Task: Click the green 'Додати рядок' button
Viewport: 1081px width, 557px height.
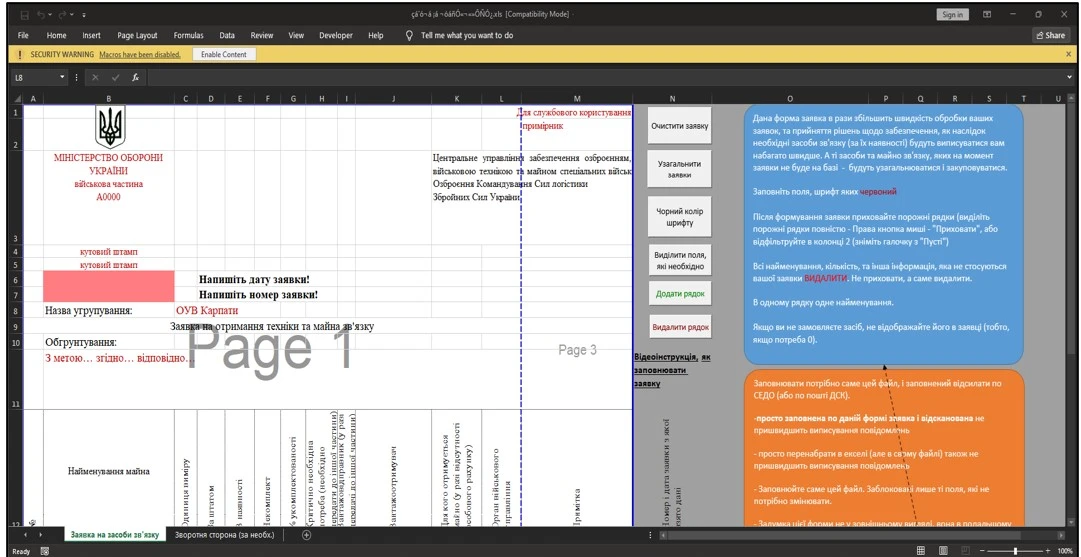Action: point(680,294)
